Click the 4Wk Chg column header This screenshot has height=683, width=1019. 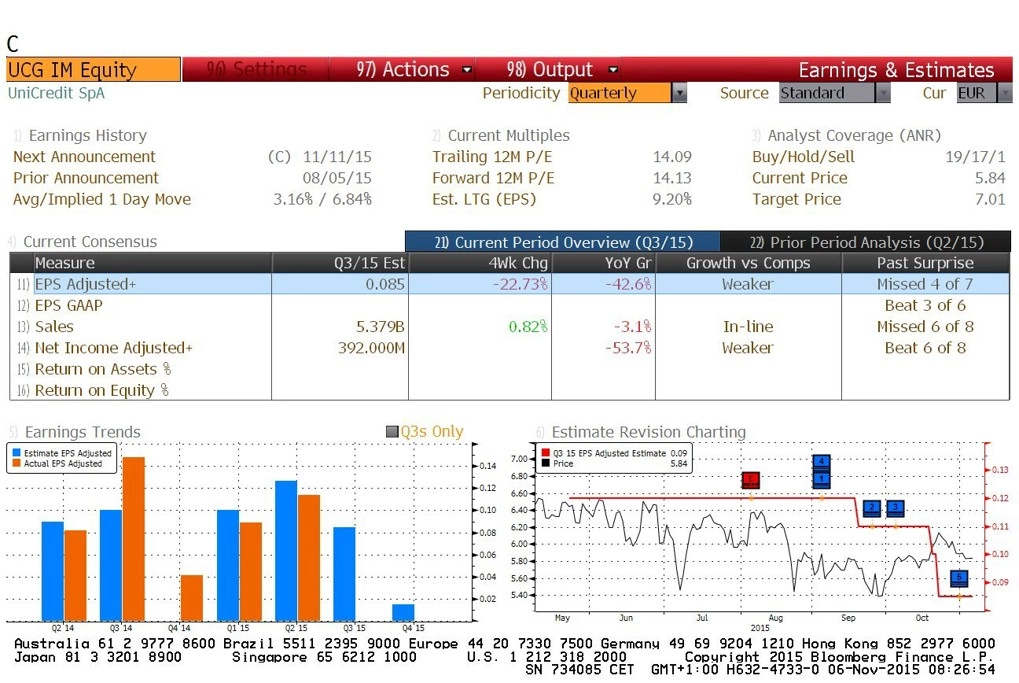(x=480, y=263)
